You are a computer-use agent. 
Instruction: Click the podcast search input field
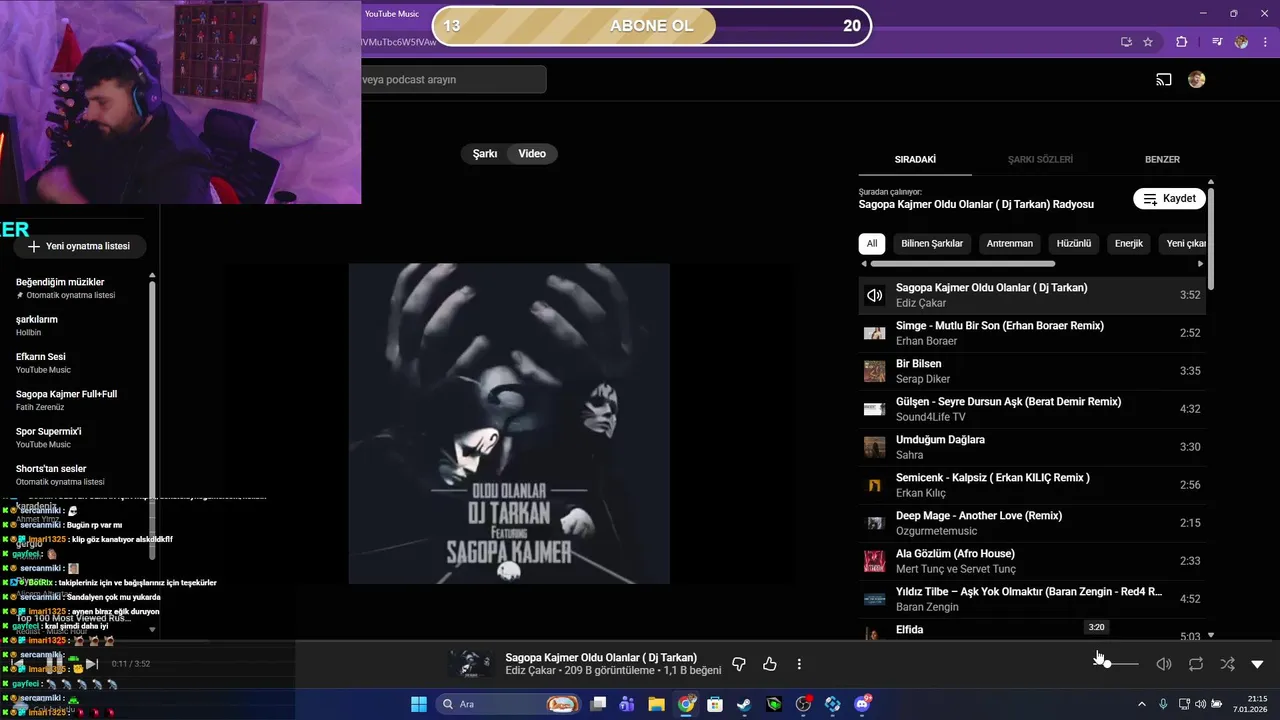point(454,80)
